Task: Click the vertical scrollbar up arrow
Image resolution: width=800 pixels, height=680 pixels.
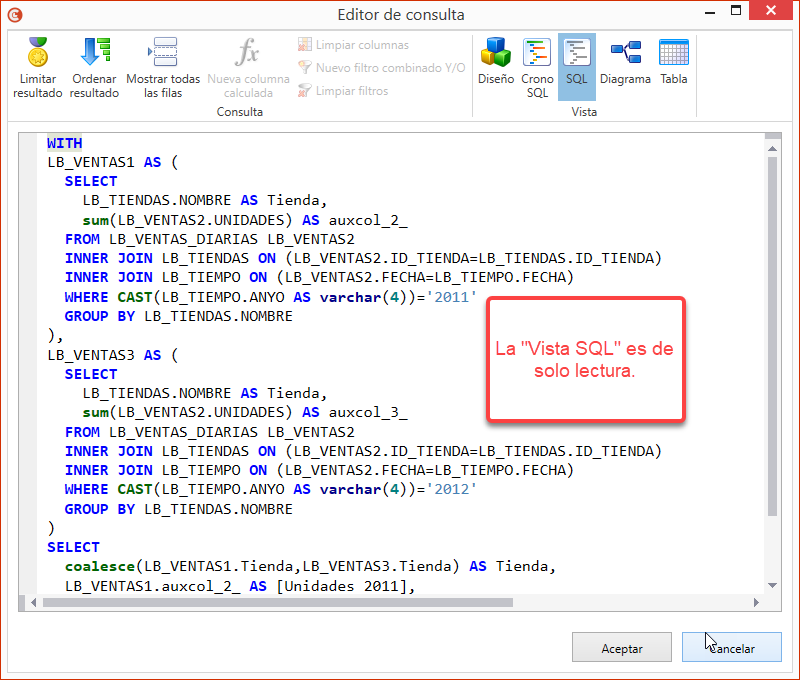Action: tap(770, 150)
